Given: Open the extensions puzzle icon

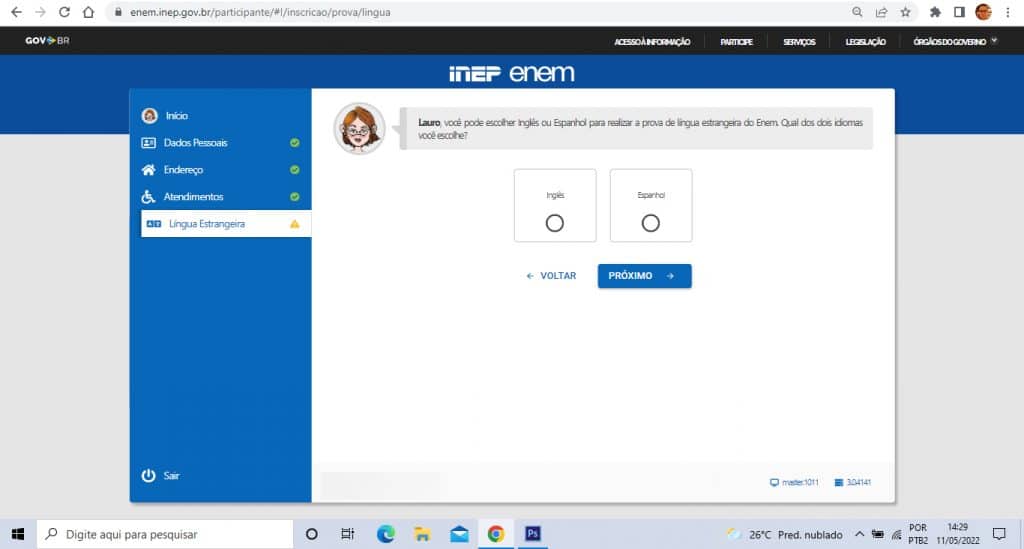Looking at the screenshot, I should (935, 12).
